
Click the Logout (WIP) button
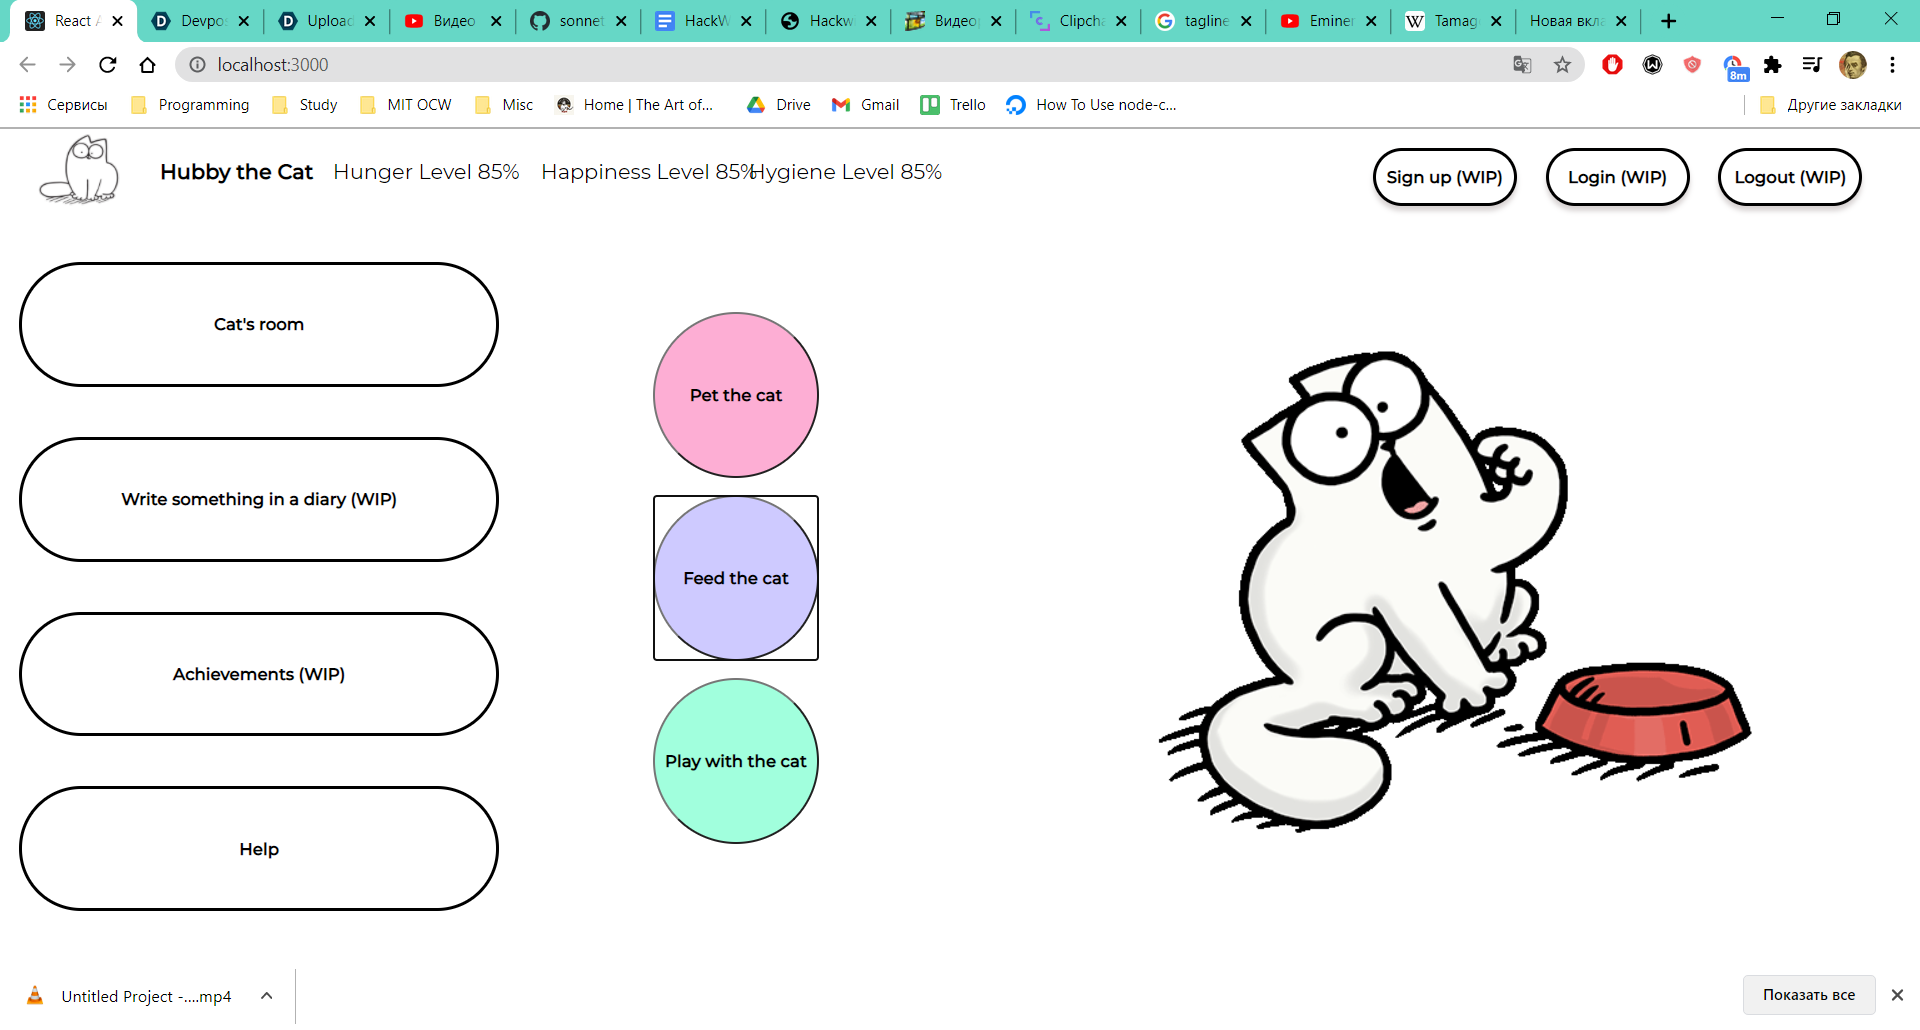pos(1789,177)
